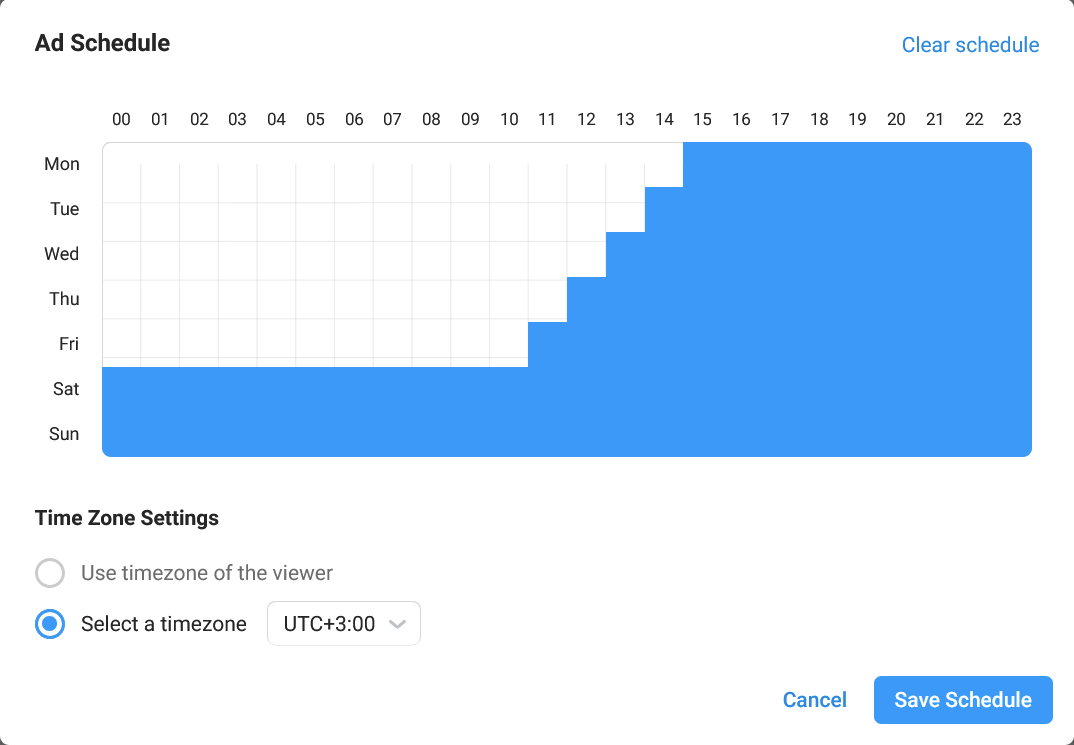Select the 12 hour column header
Viewport: 1074px width, 745px height.
pyautogui.click(x=586, y=120)
